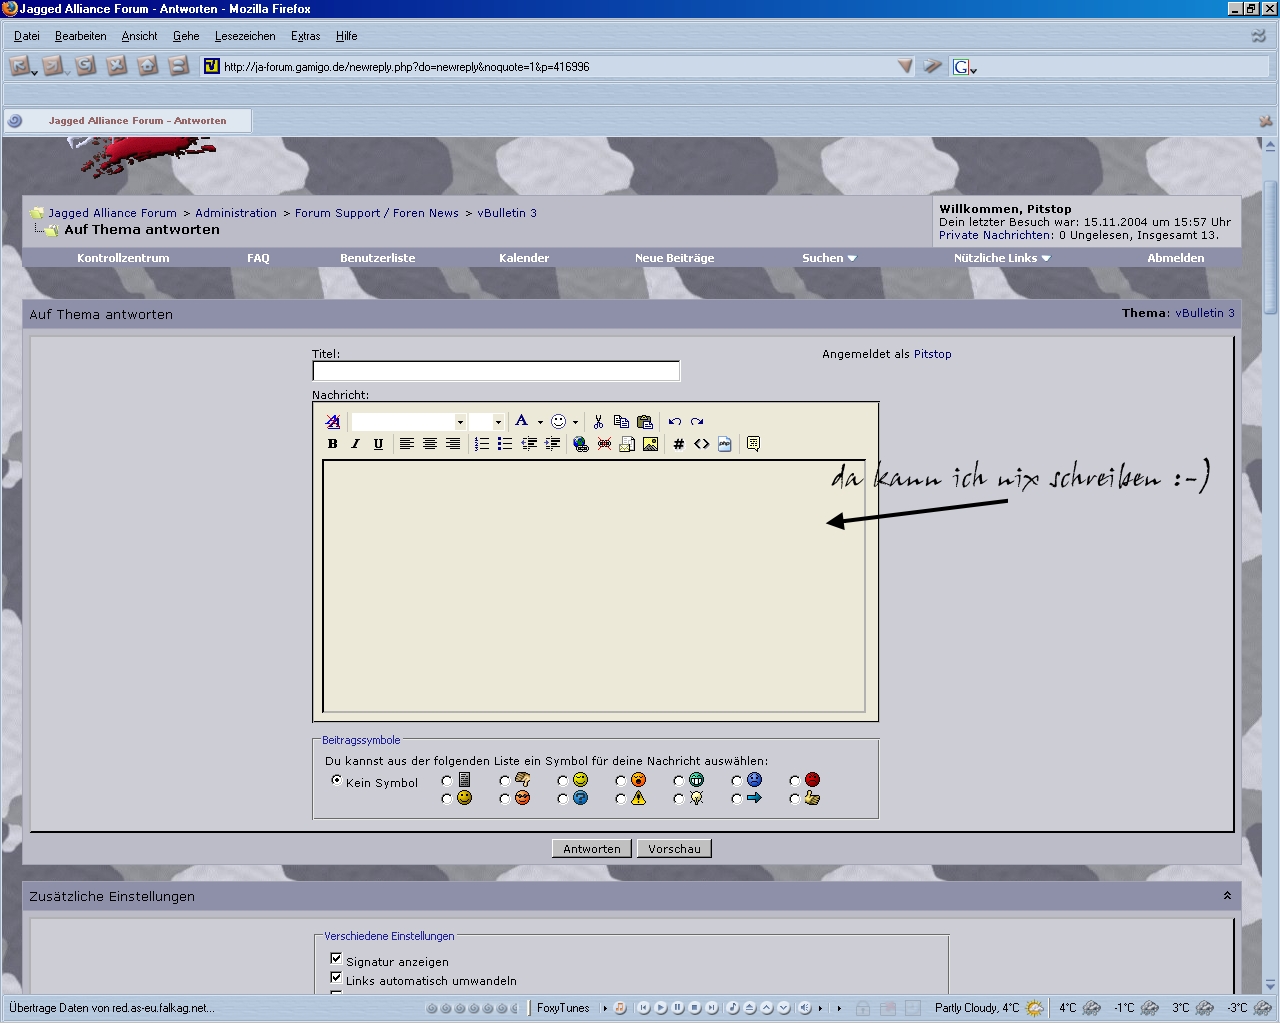Uncheck 'Signatur anzeigen' checkbox
Image resolution: width=1280 pixels, height=1024 pixels.
[336, 959]
